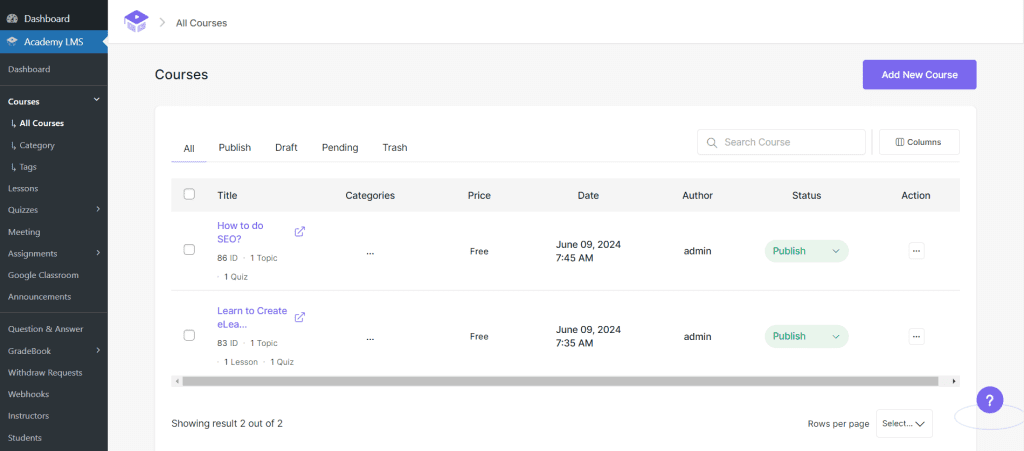Click the Academy LMS graduation cap logo
The height and width of the screenshot is (451, 1024).
[135, 21]
